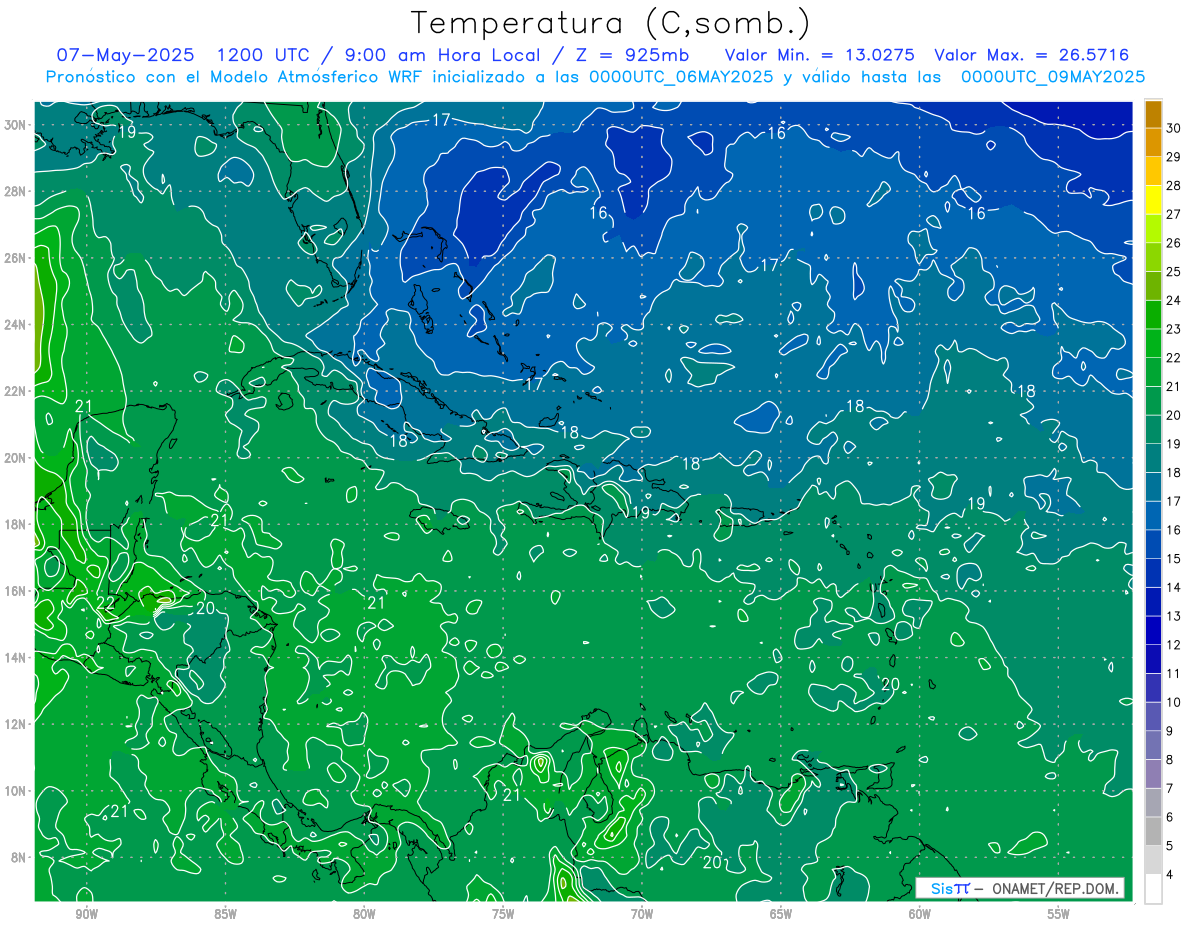
Task: Click the legend value '7'
Action: [1170, 788]
